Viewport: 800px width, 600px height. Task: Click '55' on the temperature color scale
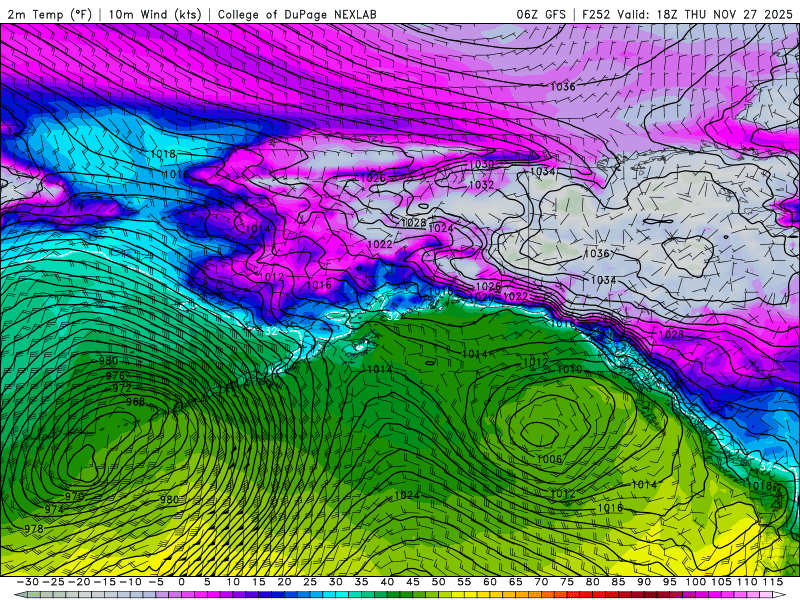pyautogui.click(x=464, y=582)
